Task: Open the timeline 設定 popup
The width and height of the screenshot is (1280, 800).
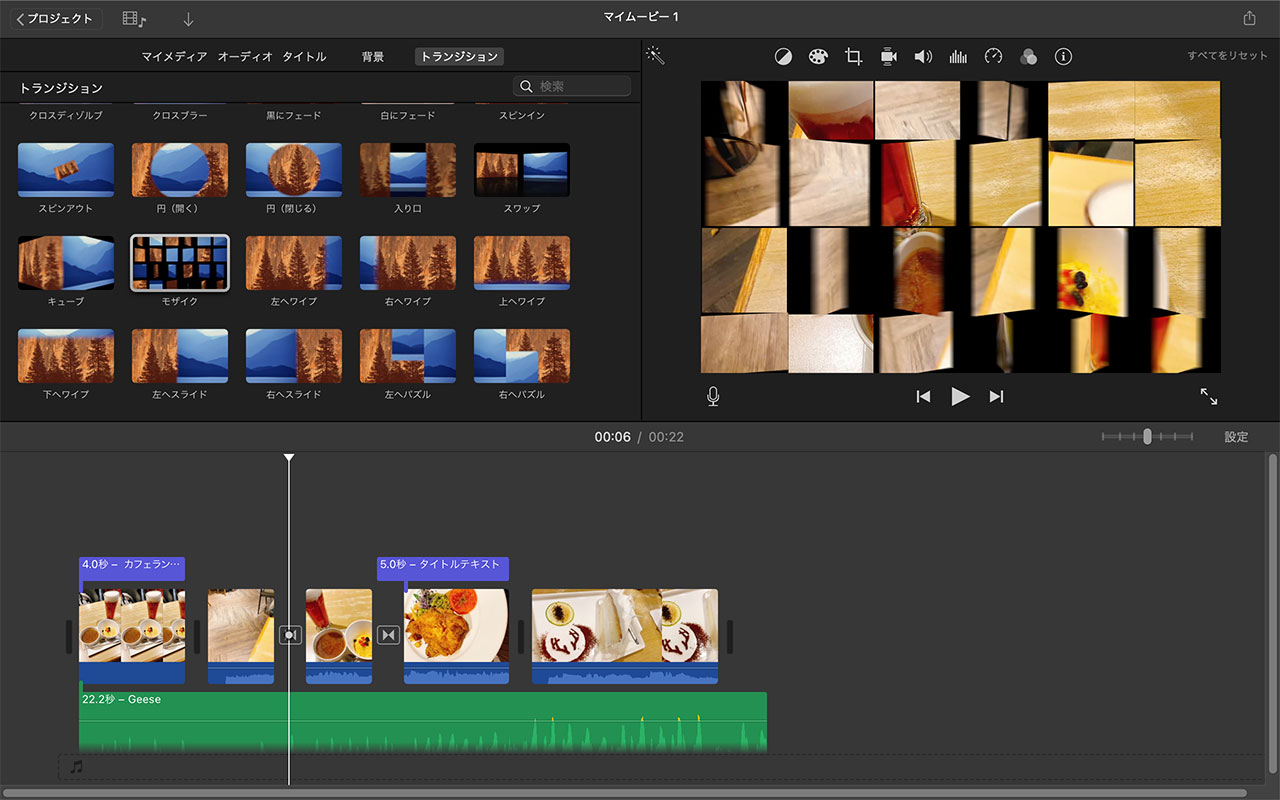Action: pyautogui.click(x=1236, y=437)
